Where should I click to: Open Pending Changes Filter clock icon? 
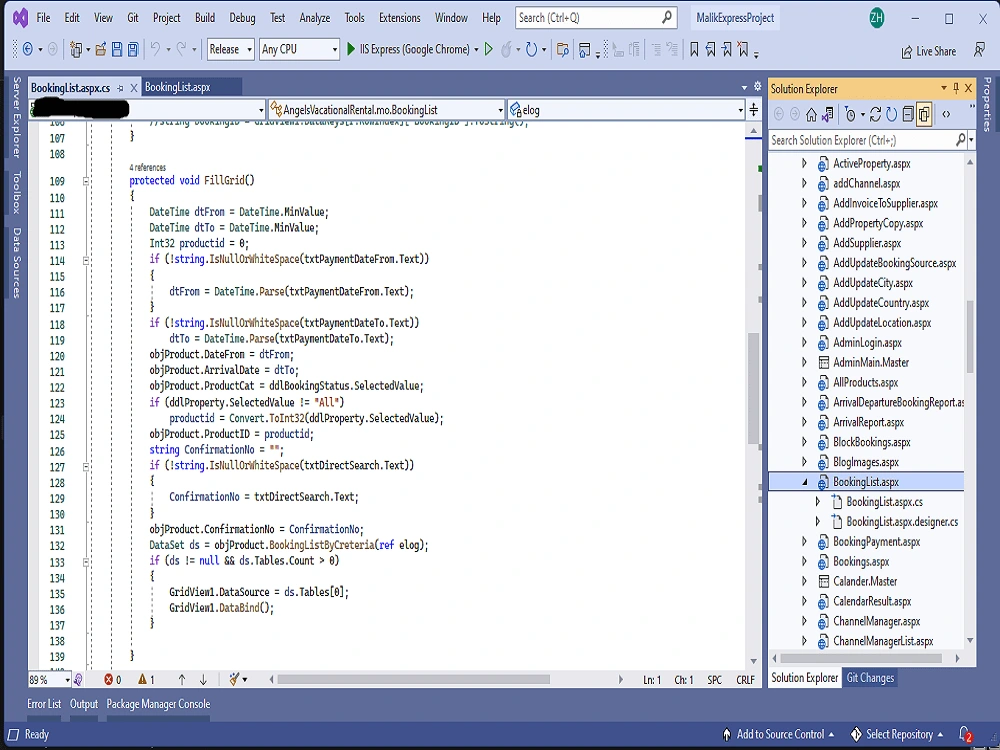point(850,115)
